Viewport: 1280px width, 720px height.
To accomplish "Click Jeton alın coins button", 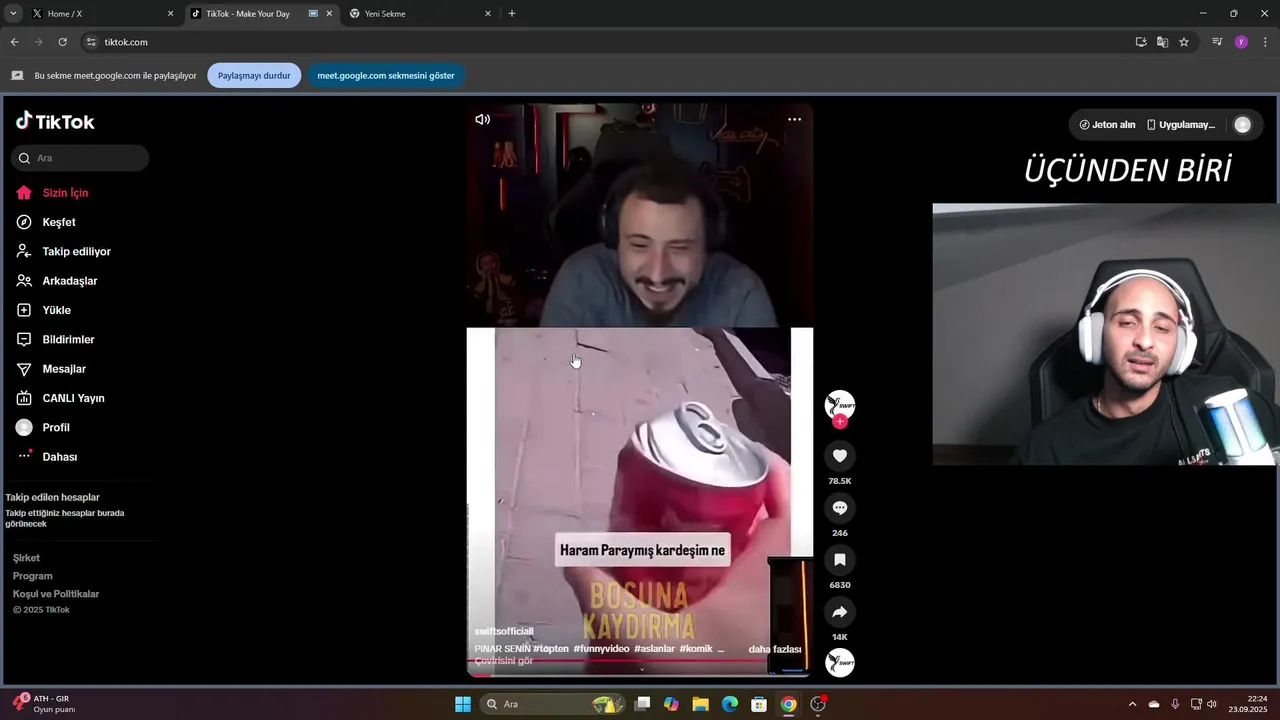I will [1107, 125].
